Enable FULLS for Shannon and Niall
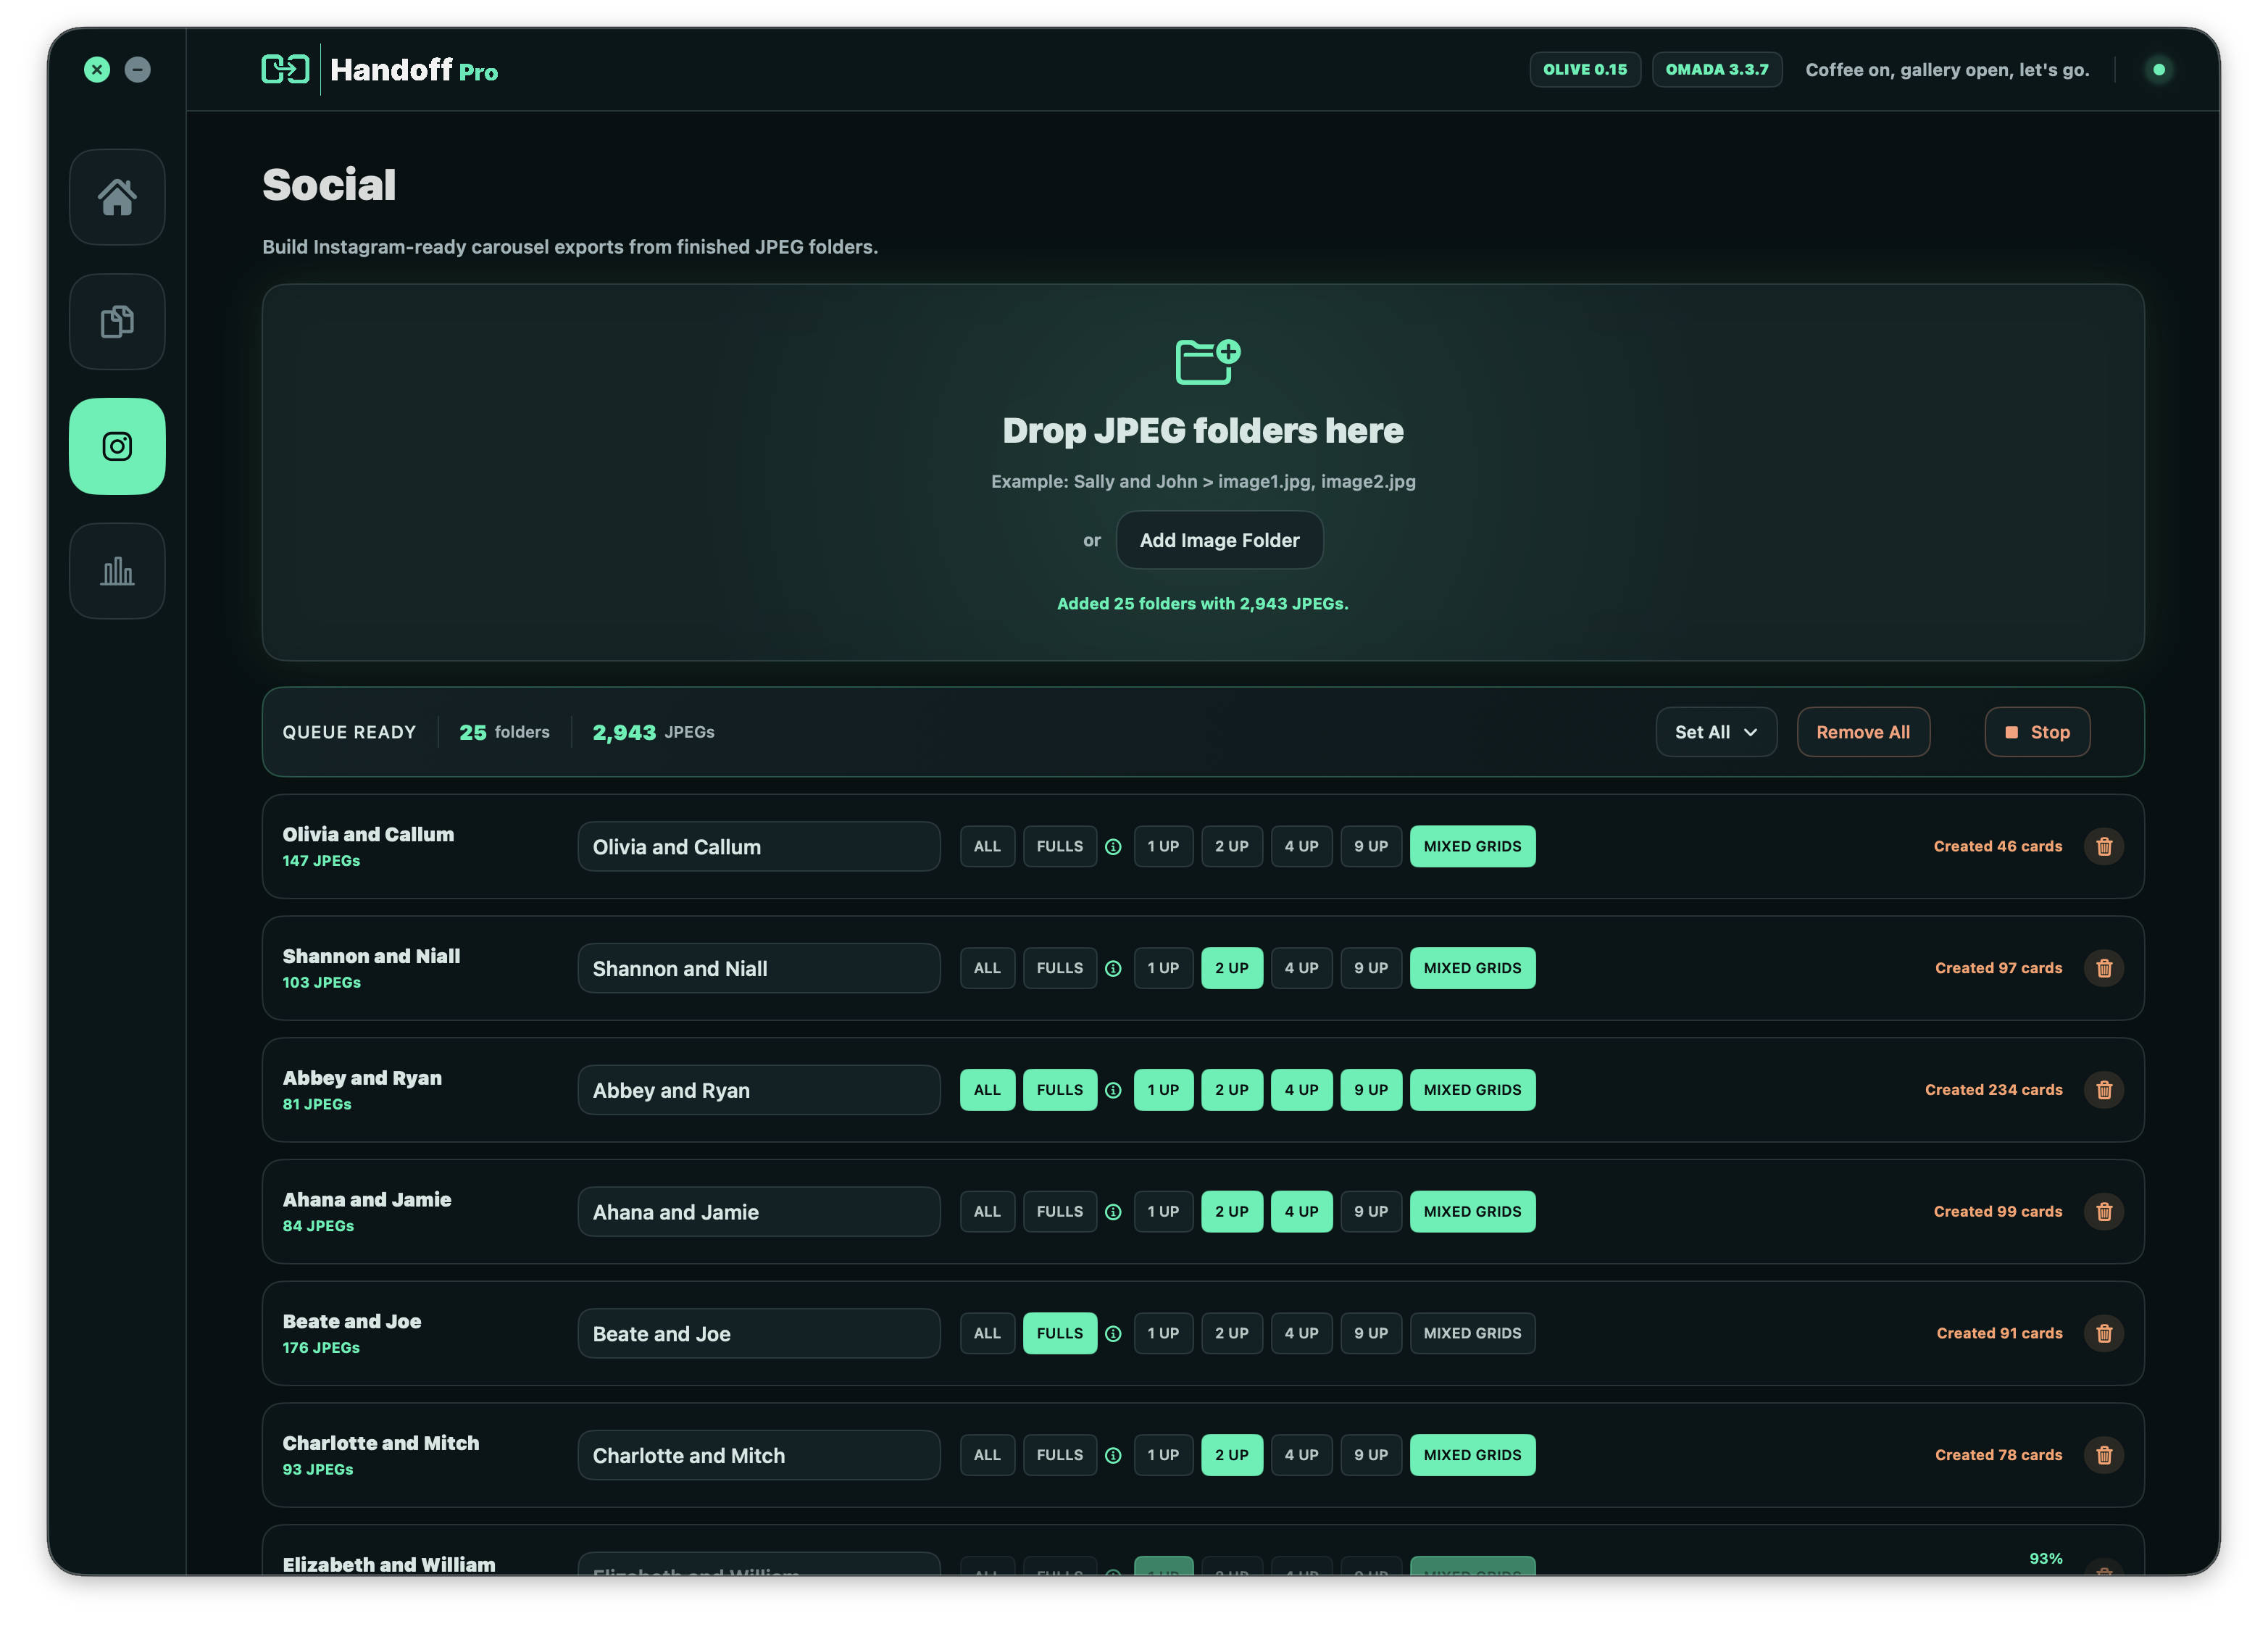 tap(1059, 968)
